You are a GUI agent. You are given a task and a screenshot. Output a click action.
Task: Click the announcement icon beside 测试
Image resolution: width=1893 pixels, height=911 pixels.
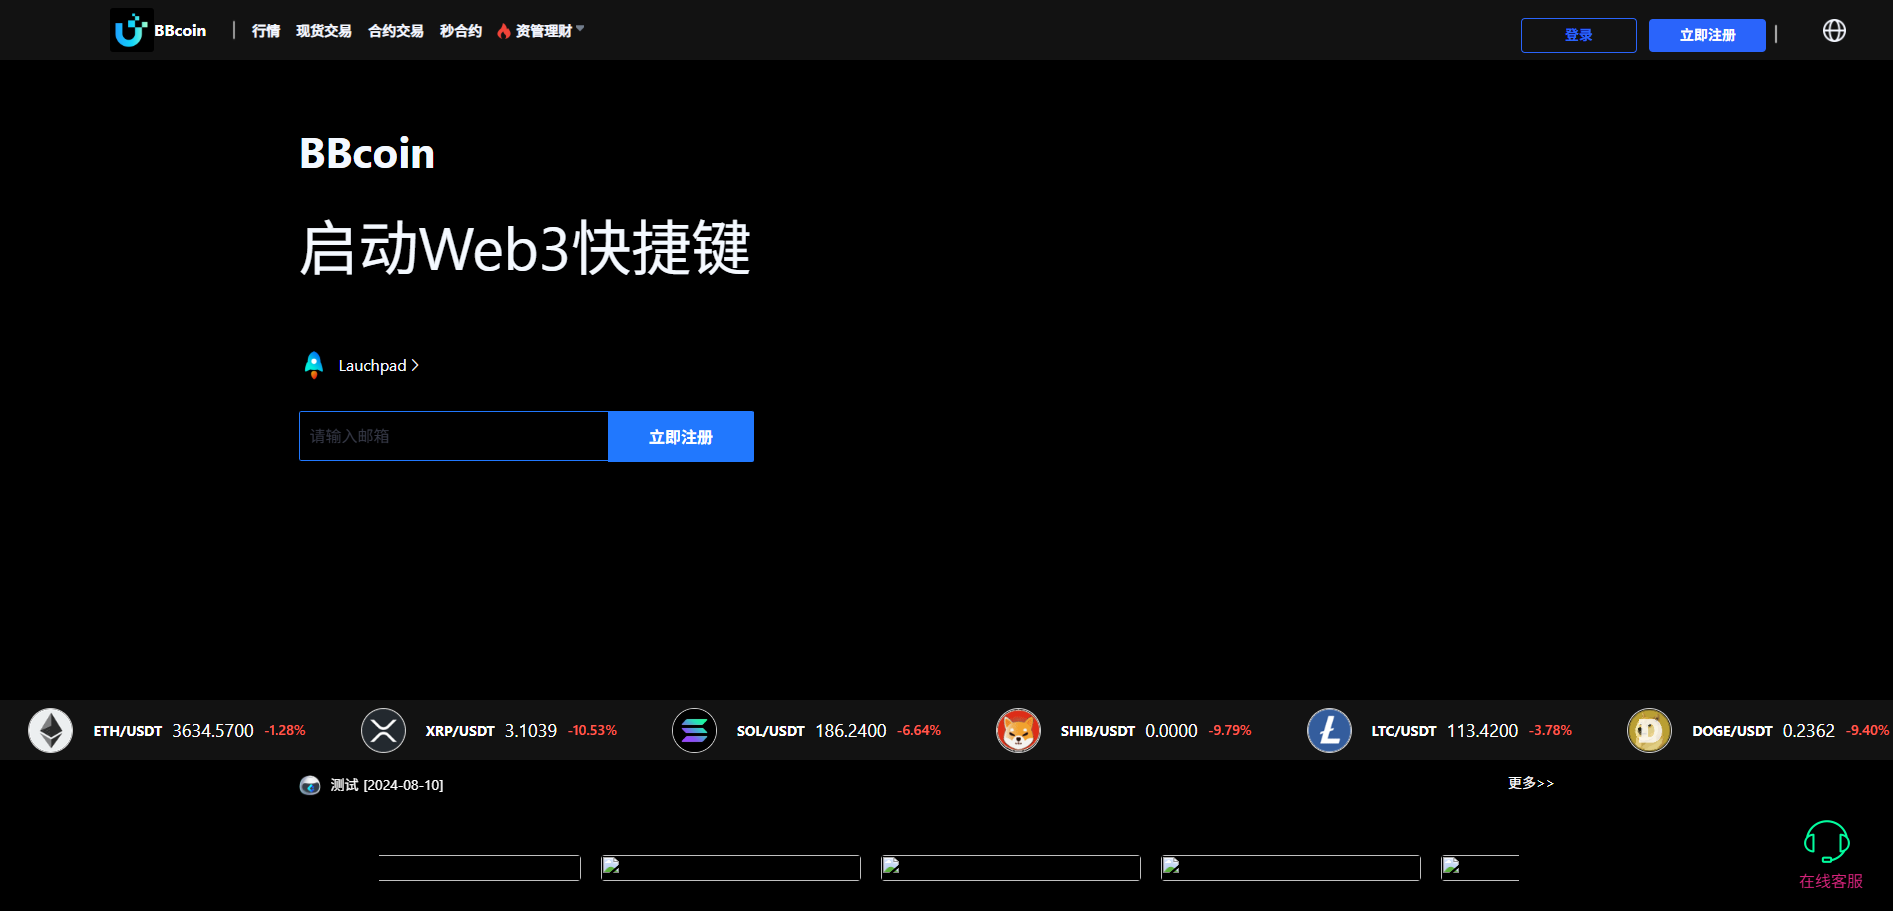click(x=310, y=785)
